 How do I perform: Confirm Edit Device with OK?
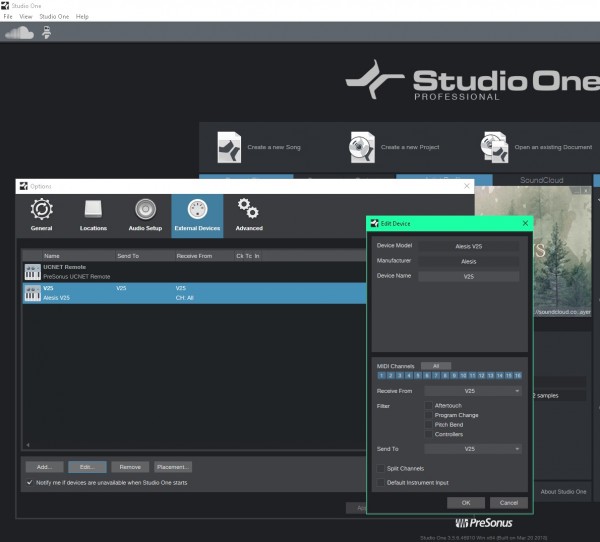tap(466, 503)
